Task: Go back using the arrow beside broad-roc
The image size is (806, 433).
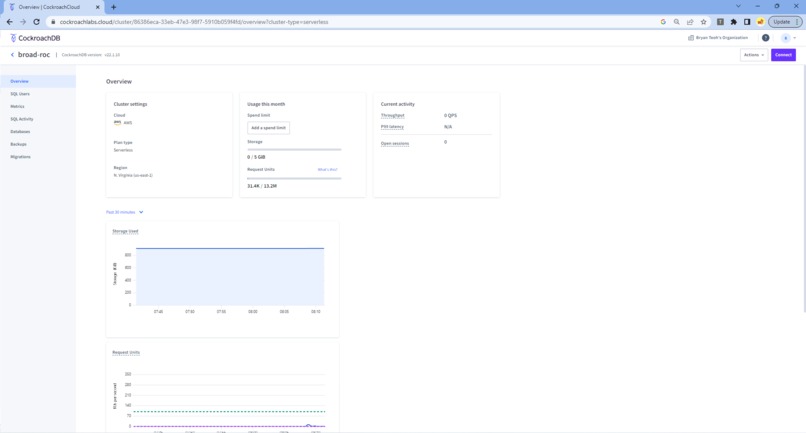Action: pyautogui.click(x=12, y=55)
